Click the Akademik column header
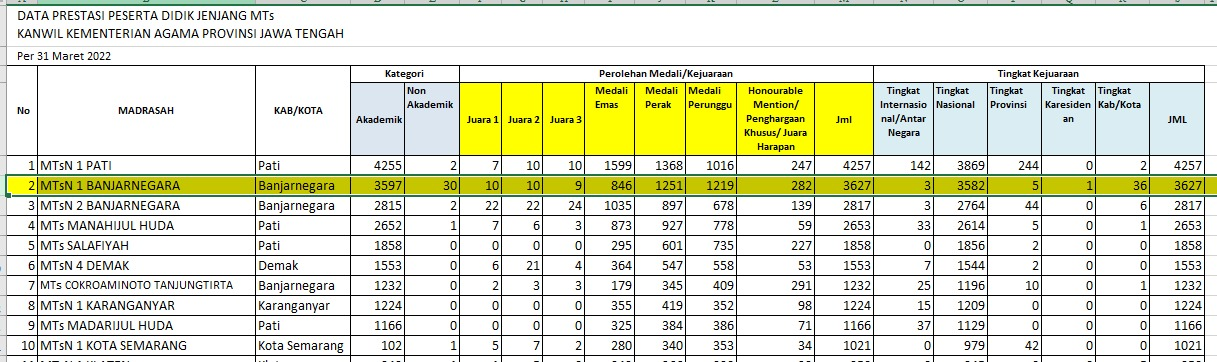Viewport: 1217px width, 362px height. [378, 120]
